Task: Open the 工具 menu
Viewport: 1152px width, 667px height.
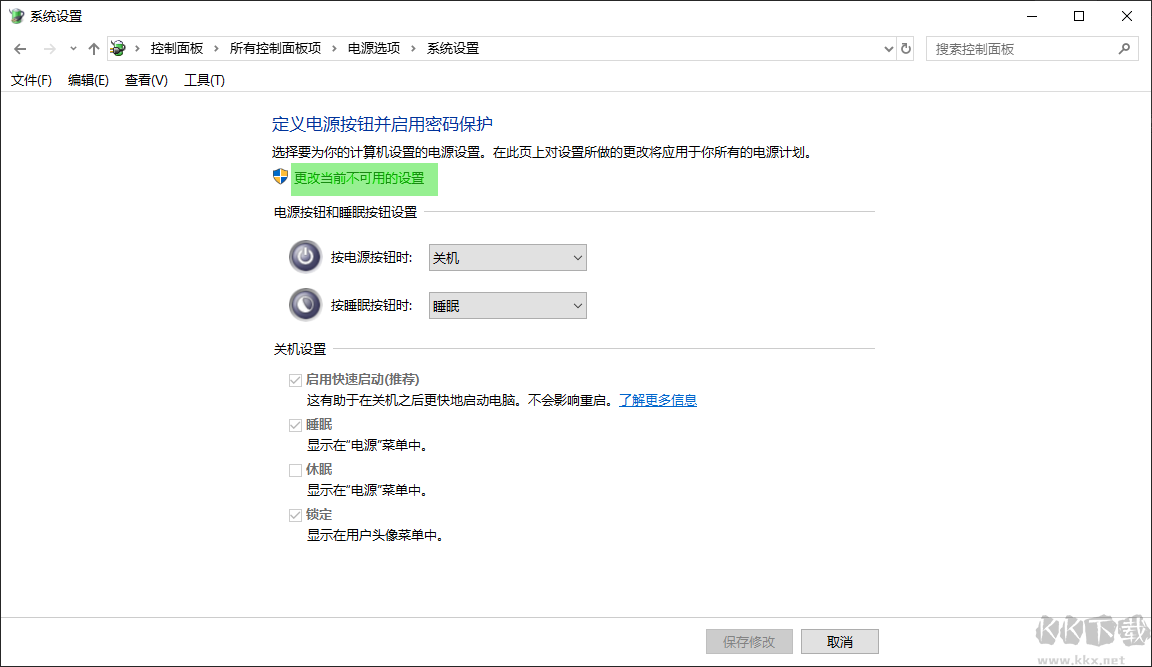Action: click(x=204, y=80)
